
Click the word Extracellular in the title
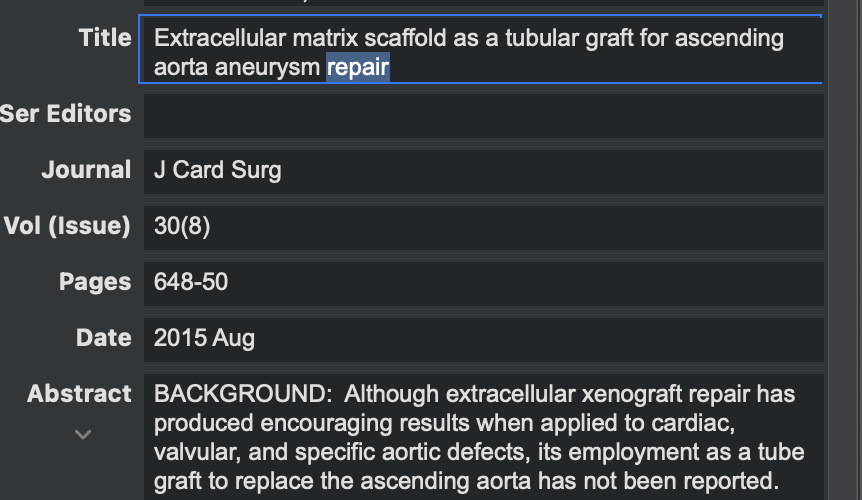coord(220,38)
